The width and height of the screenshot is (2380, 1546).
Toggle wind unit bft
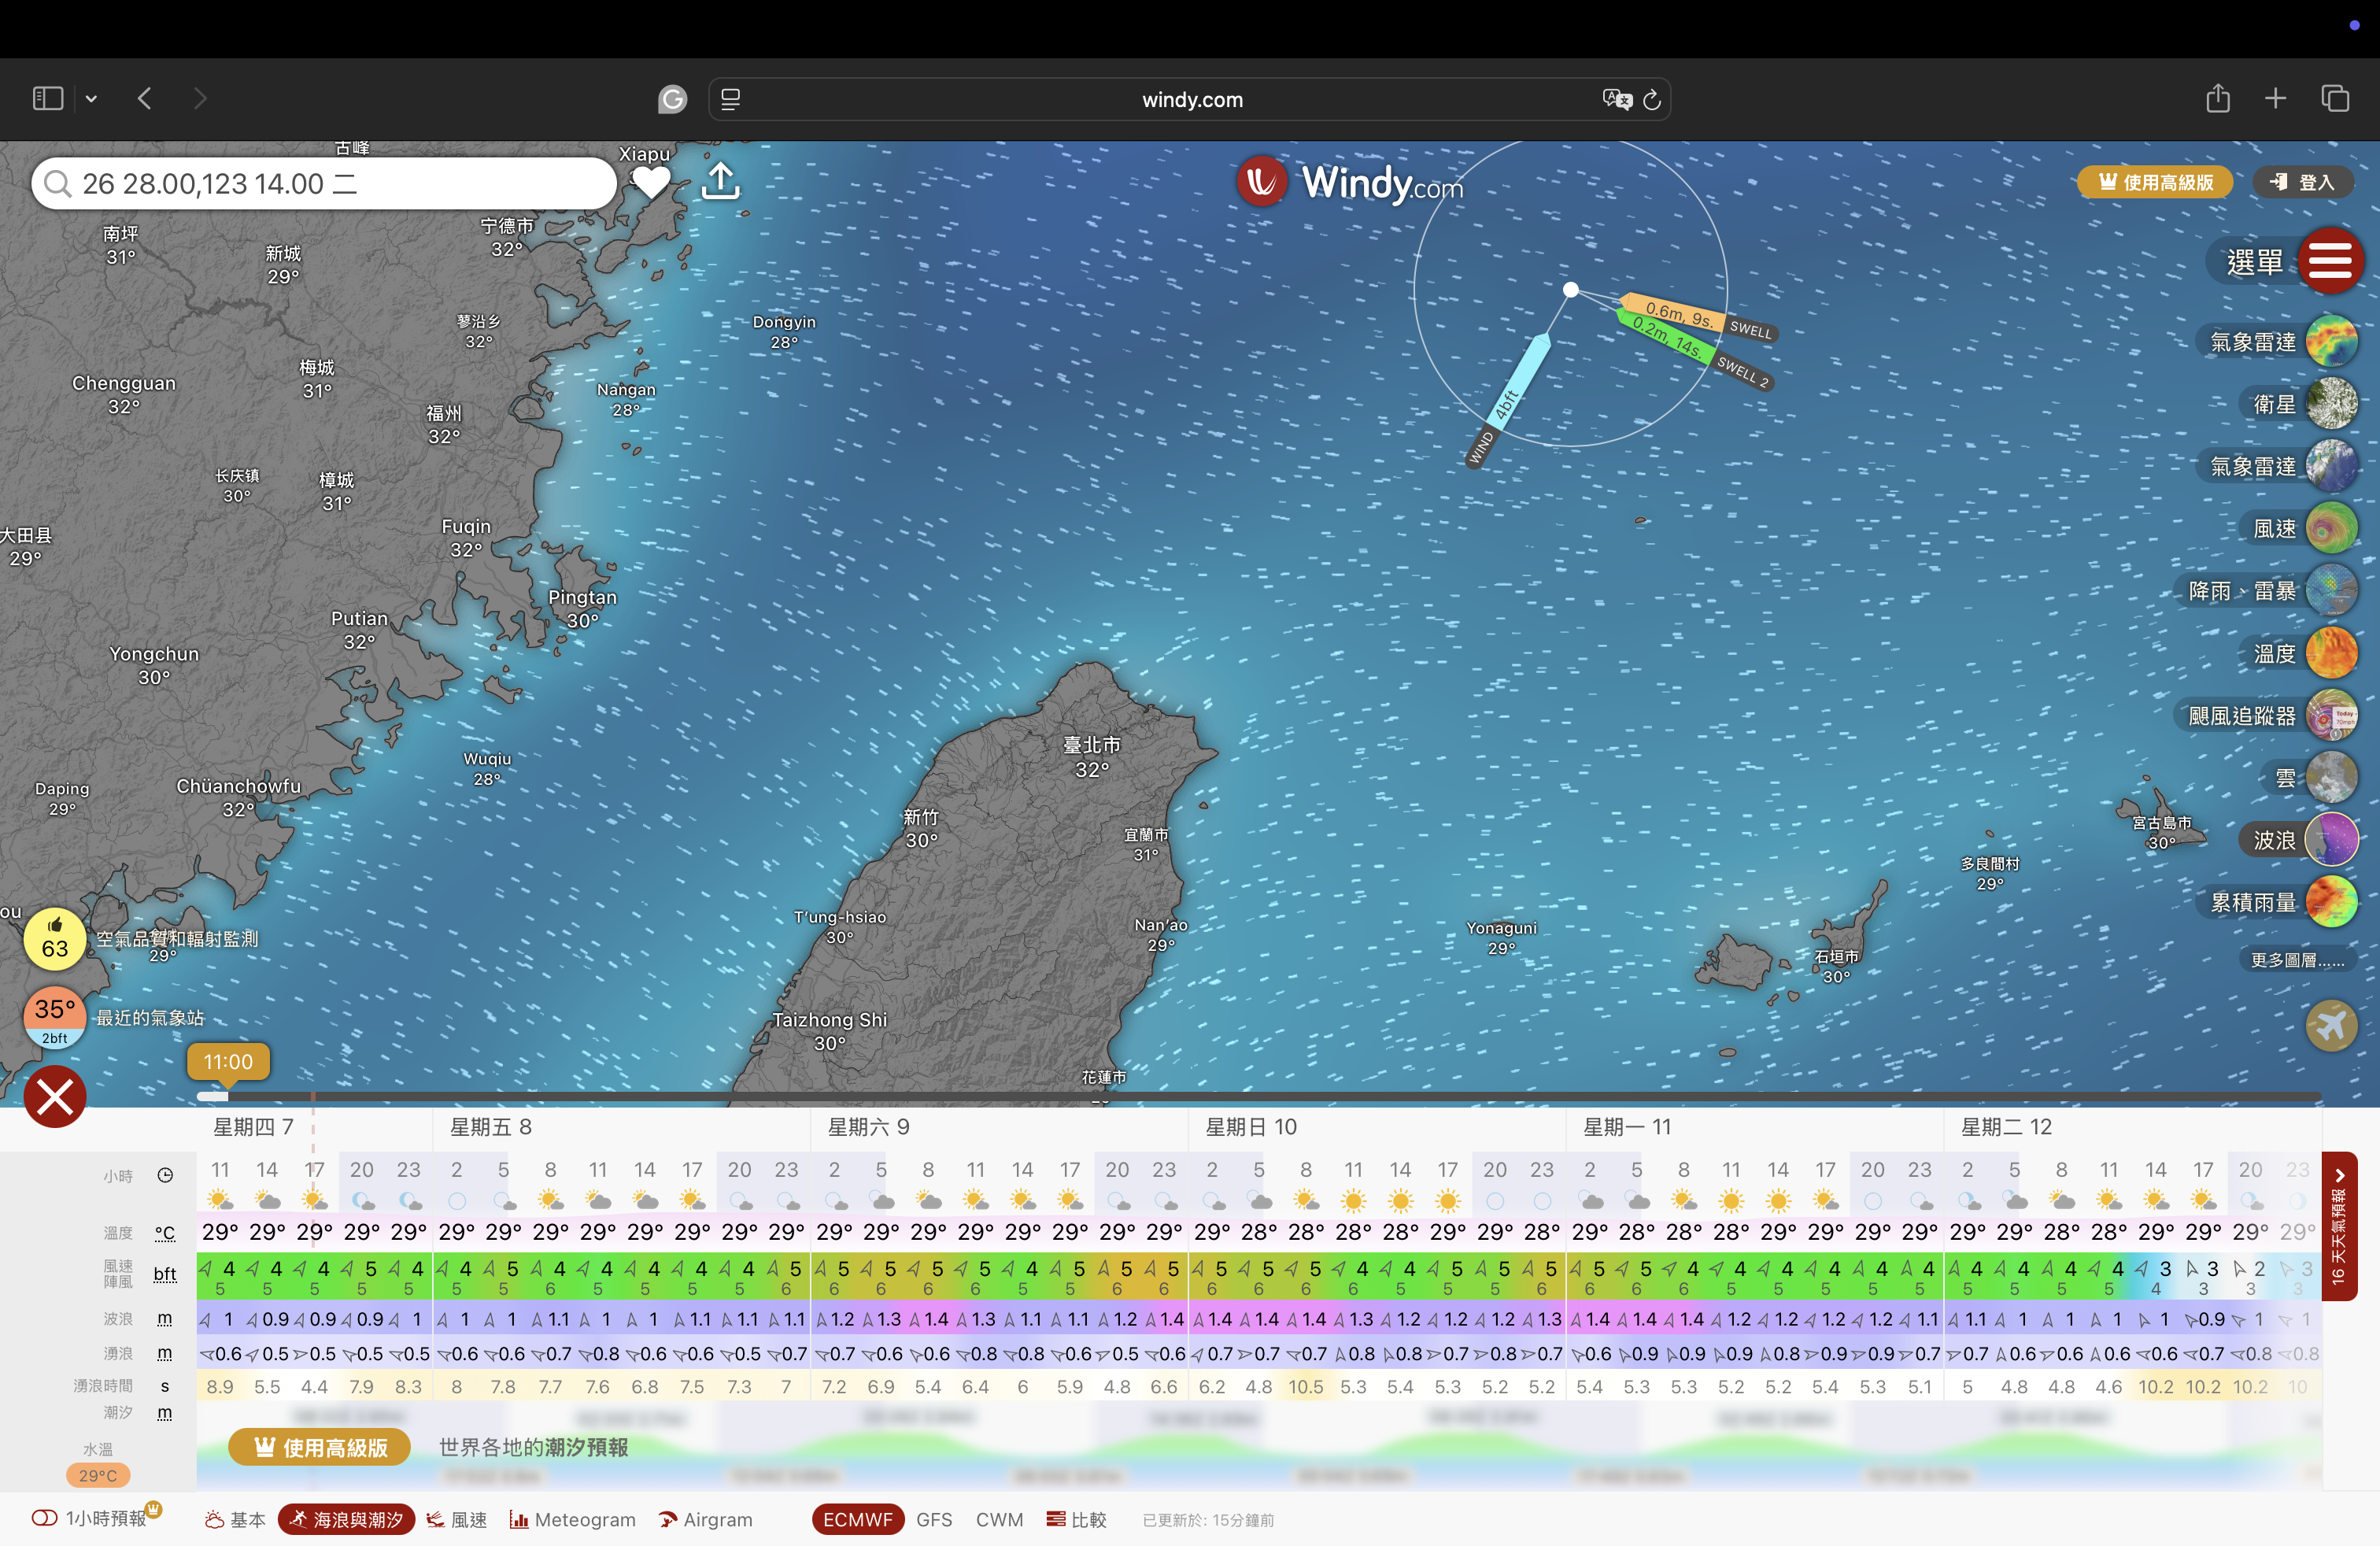165,1274
